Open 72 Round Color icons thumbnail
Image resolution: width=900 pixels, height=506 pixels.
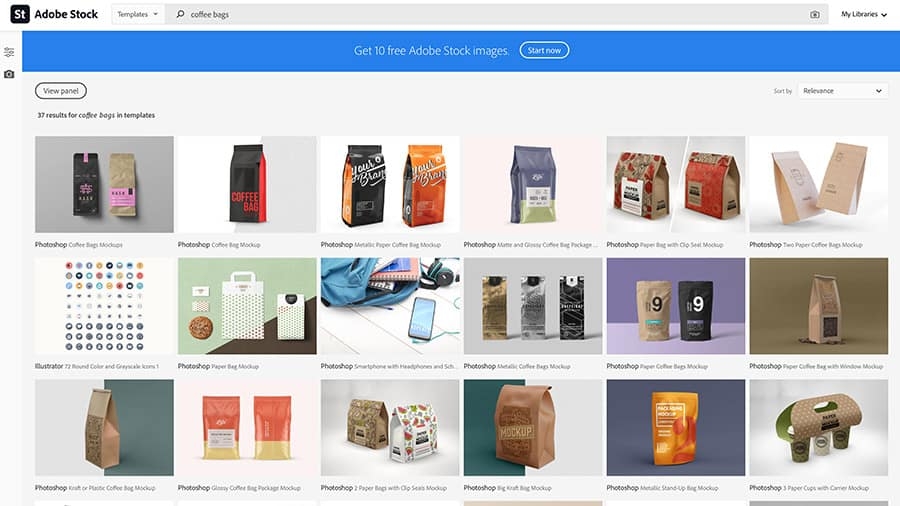point(104,306)
